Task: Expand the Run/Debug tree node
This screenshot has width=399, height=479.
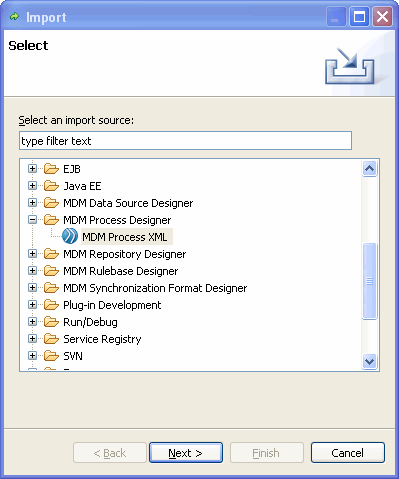Action: pyautogui.click(x=32, y=322)
